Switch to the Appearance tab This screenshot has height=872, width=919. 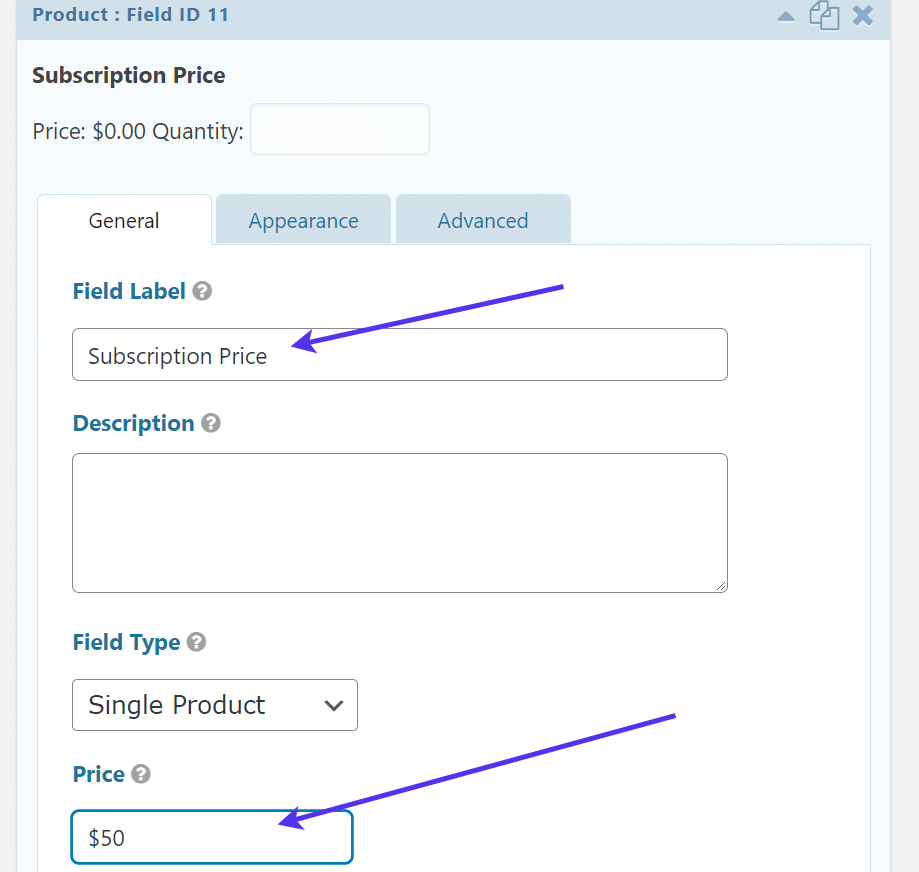pyautogui.click(x=303, y=221)
